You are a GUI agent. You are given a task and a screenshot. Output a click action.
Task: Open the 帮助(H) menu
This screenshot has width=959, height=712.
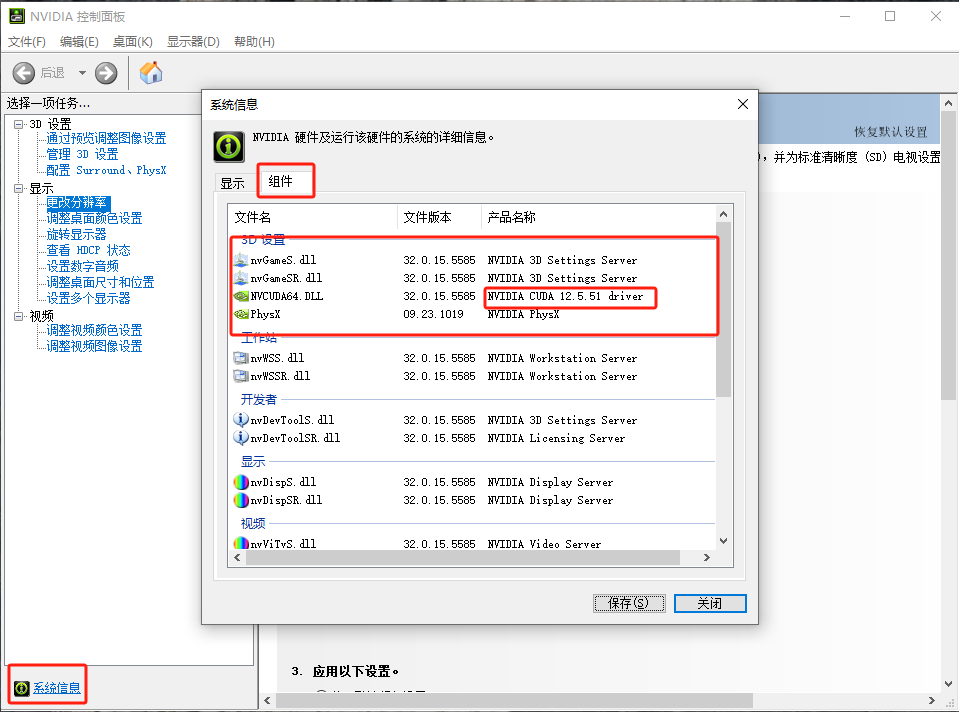254,42
